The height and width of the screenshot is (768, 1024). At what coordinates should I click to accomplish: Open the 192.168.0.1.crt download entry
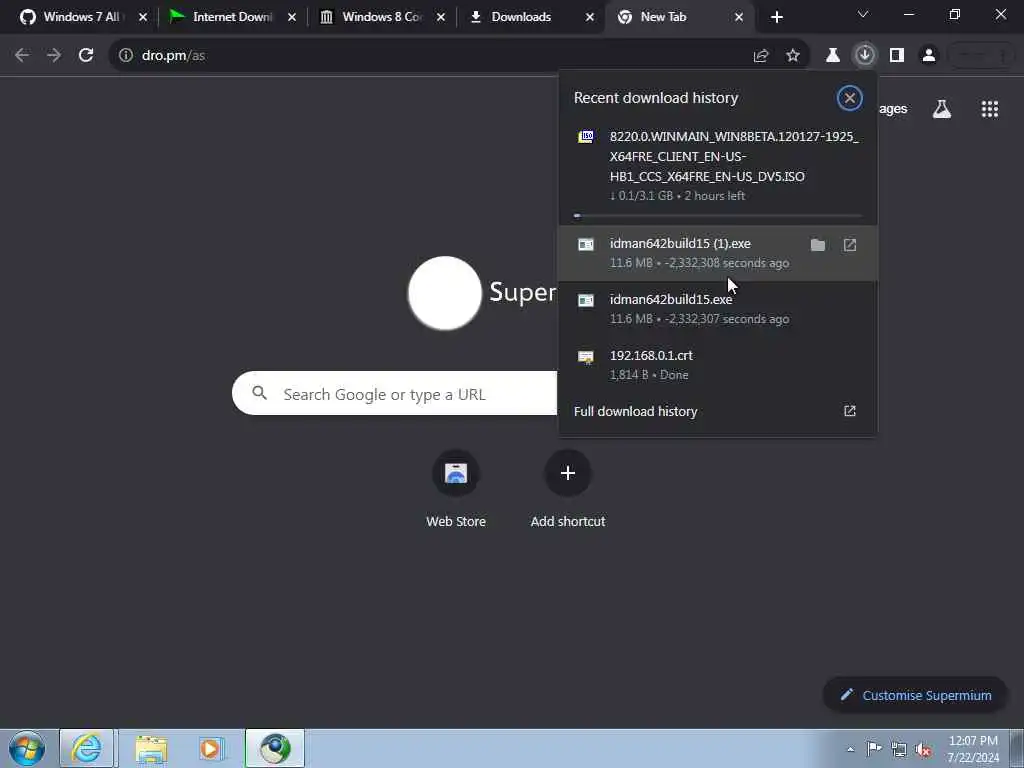coord(718,365)
